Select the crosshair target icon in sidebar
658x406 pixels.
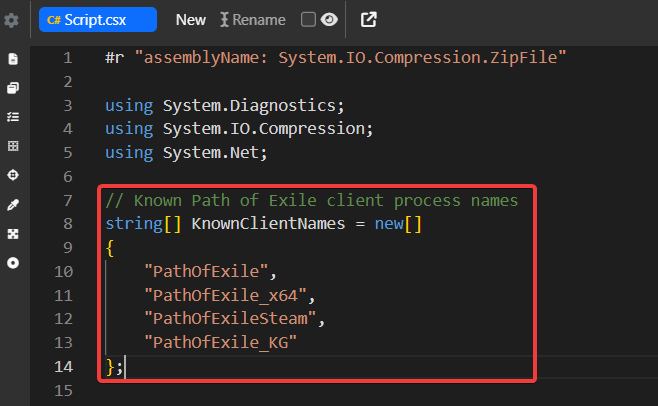[x=13, y=175]
